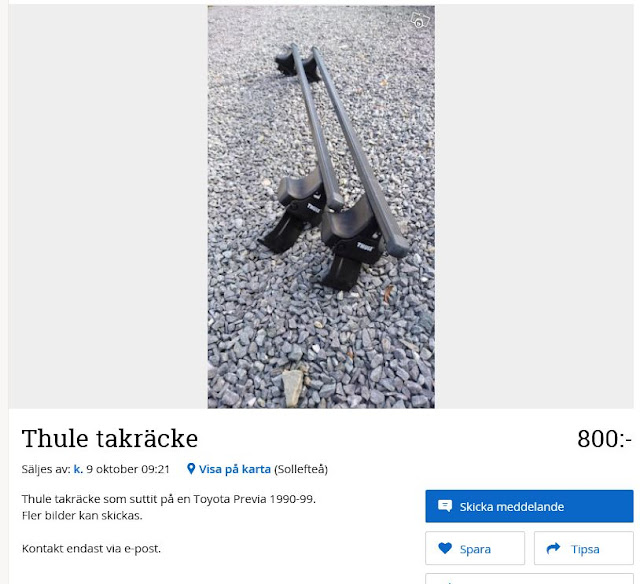Click the Kontakt endast via e-post text
This screenshot has width=640, height=584.
coord(91,548)
